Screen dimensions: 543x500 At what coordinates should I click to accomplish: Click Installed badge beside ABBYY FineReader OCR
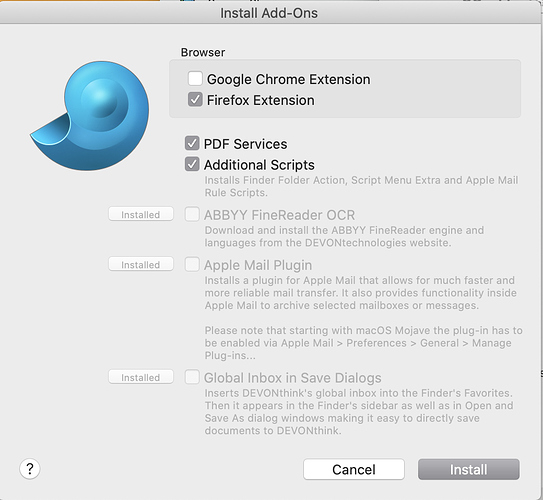[x=141, y=214]
